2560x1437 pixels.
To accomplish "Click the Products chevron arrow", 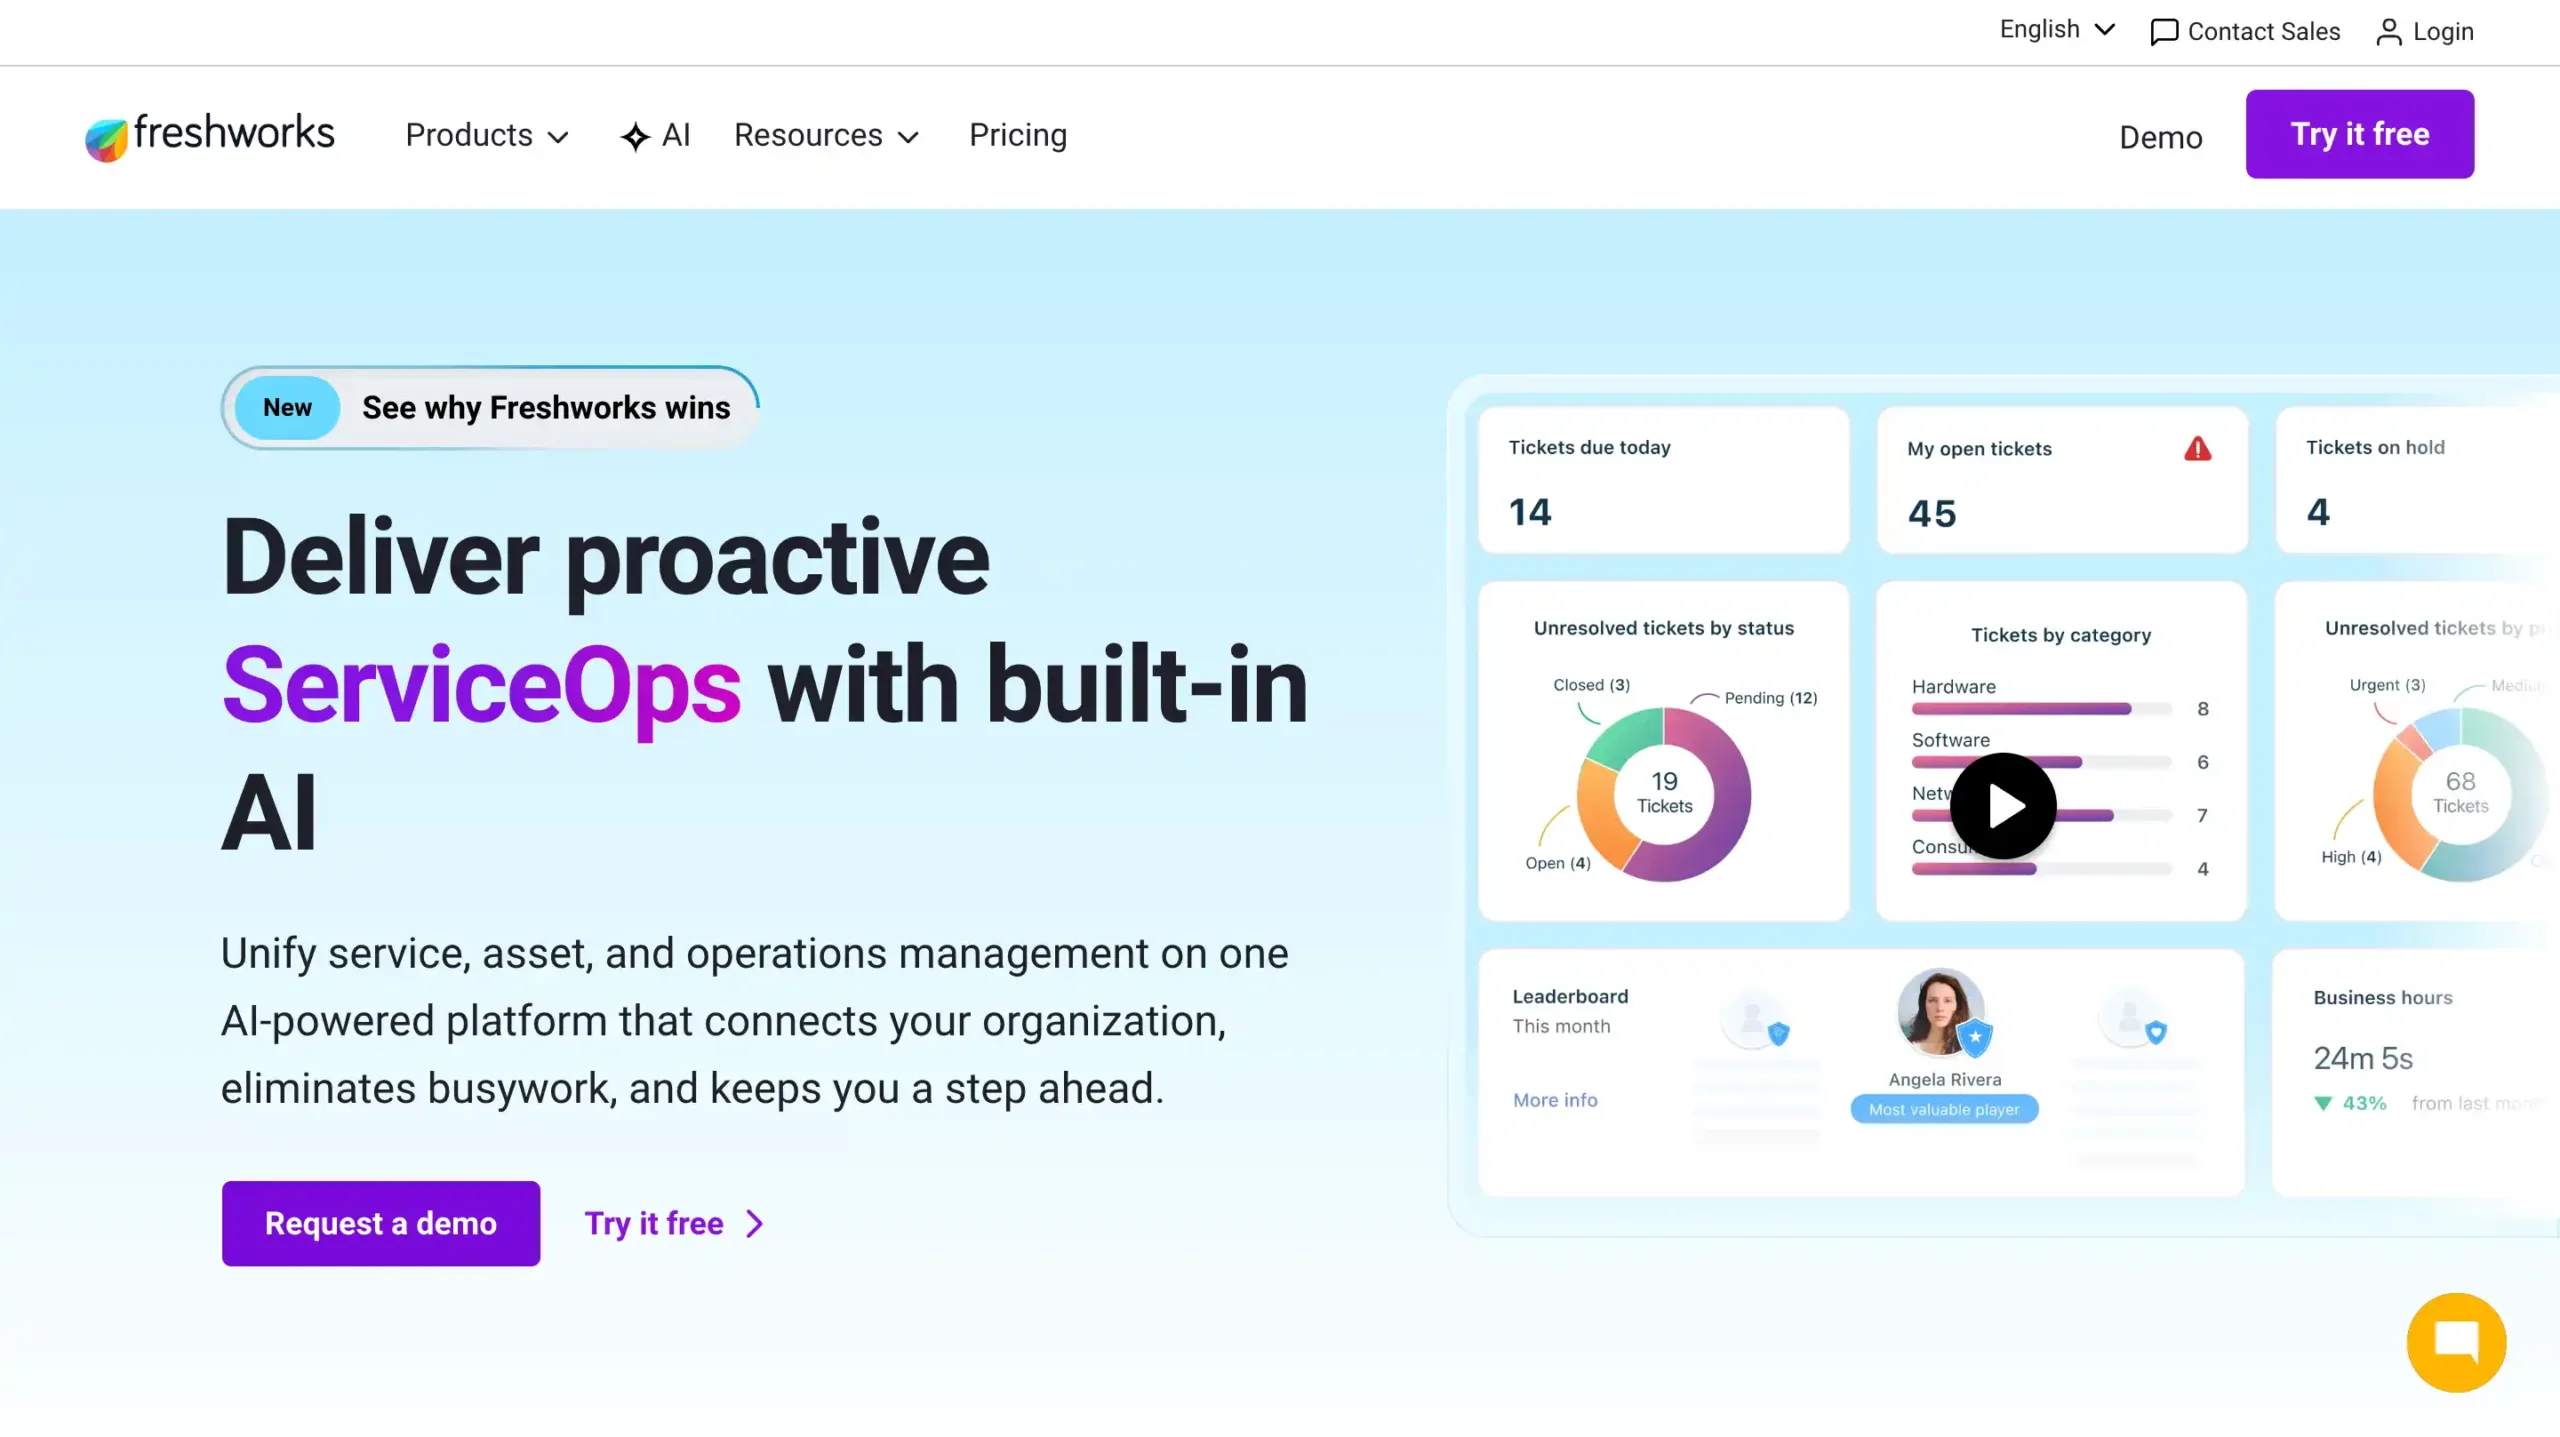I will (558, 137).
